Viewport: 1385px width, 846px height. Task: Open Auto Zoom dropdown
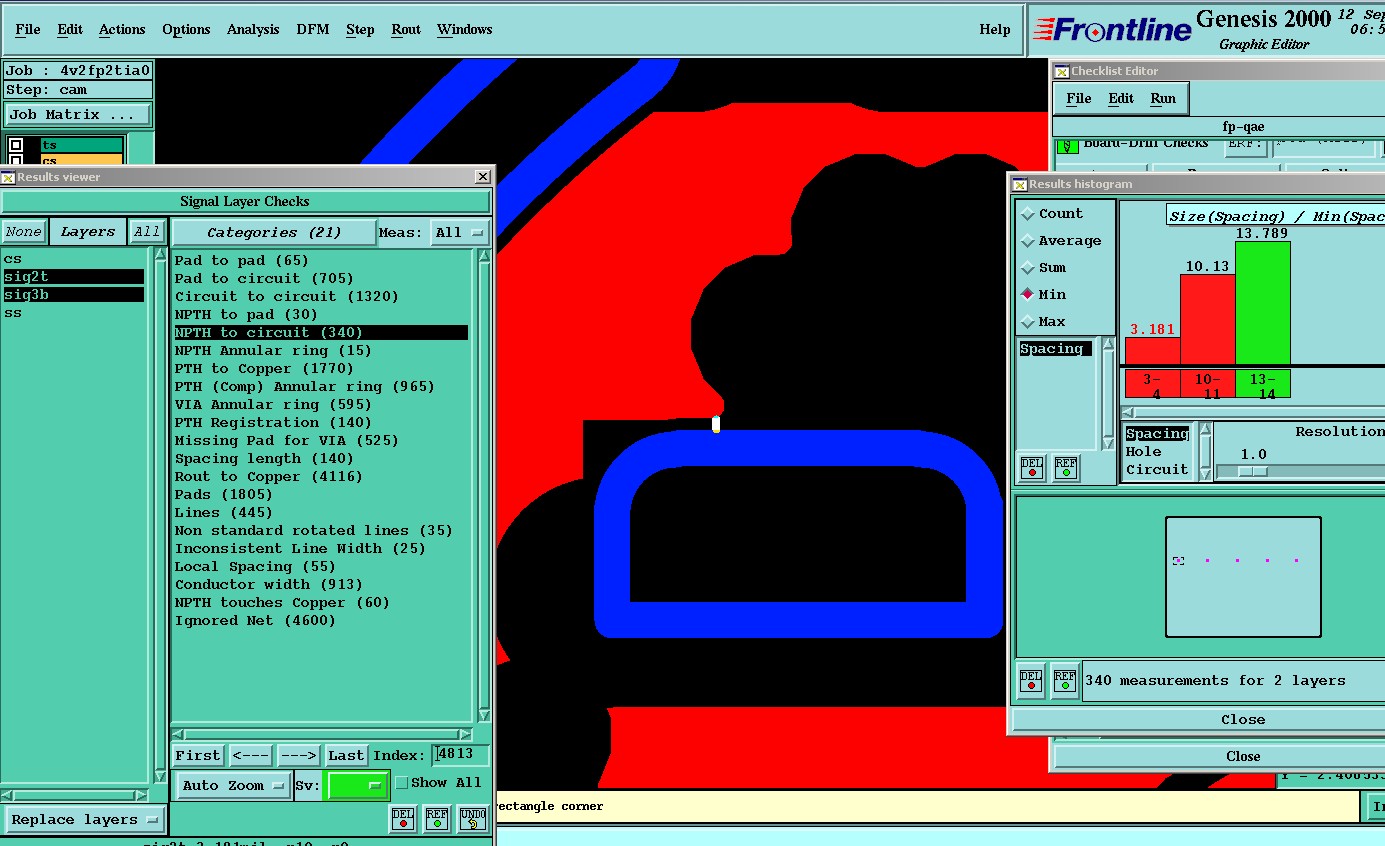234,785
